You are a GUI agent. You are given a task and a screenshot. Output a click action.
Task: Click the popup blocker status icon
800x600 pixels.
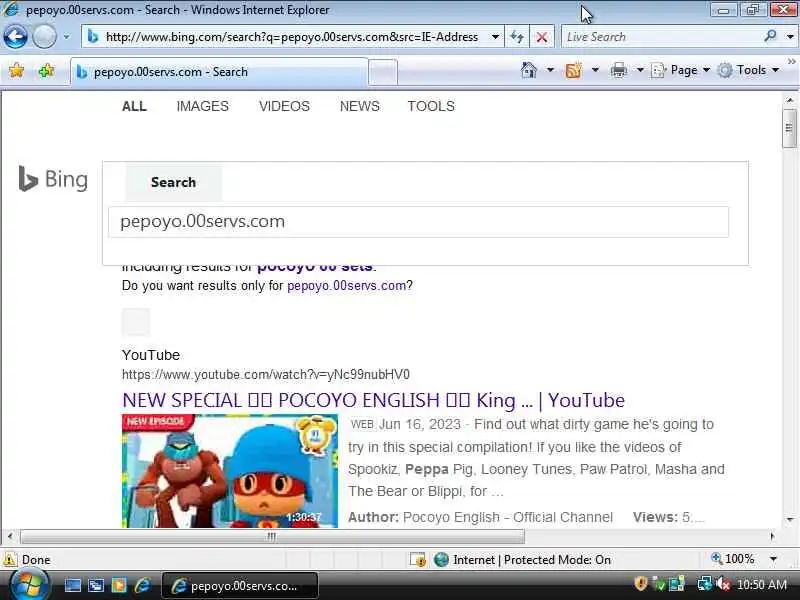click(418, 560)
